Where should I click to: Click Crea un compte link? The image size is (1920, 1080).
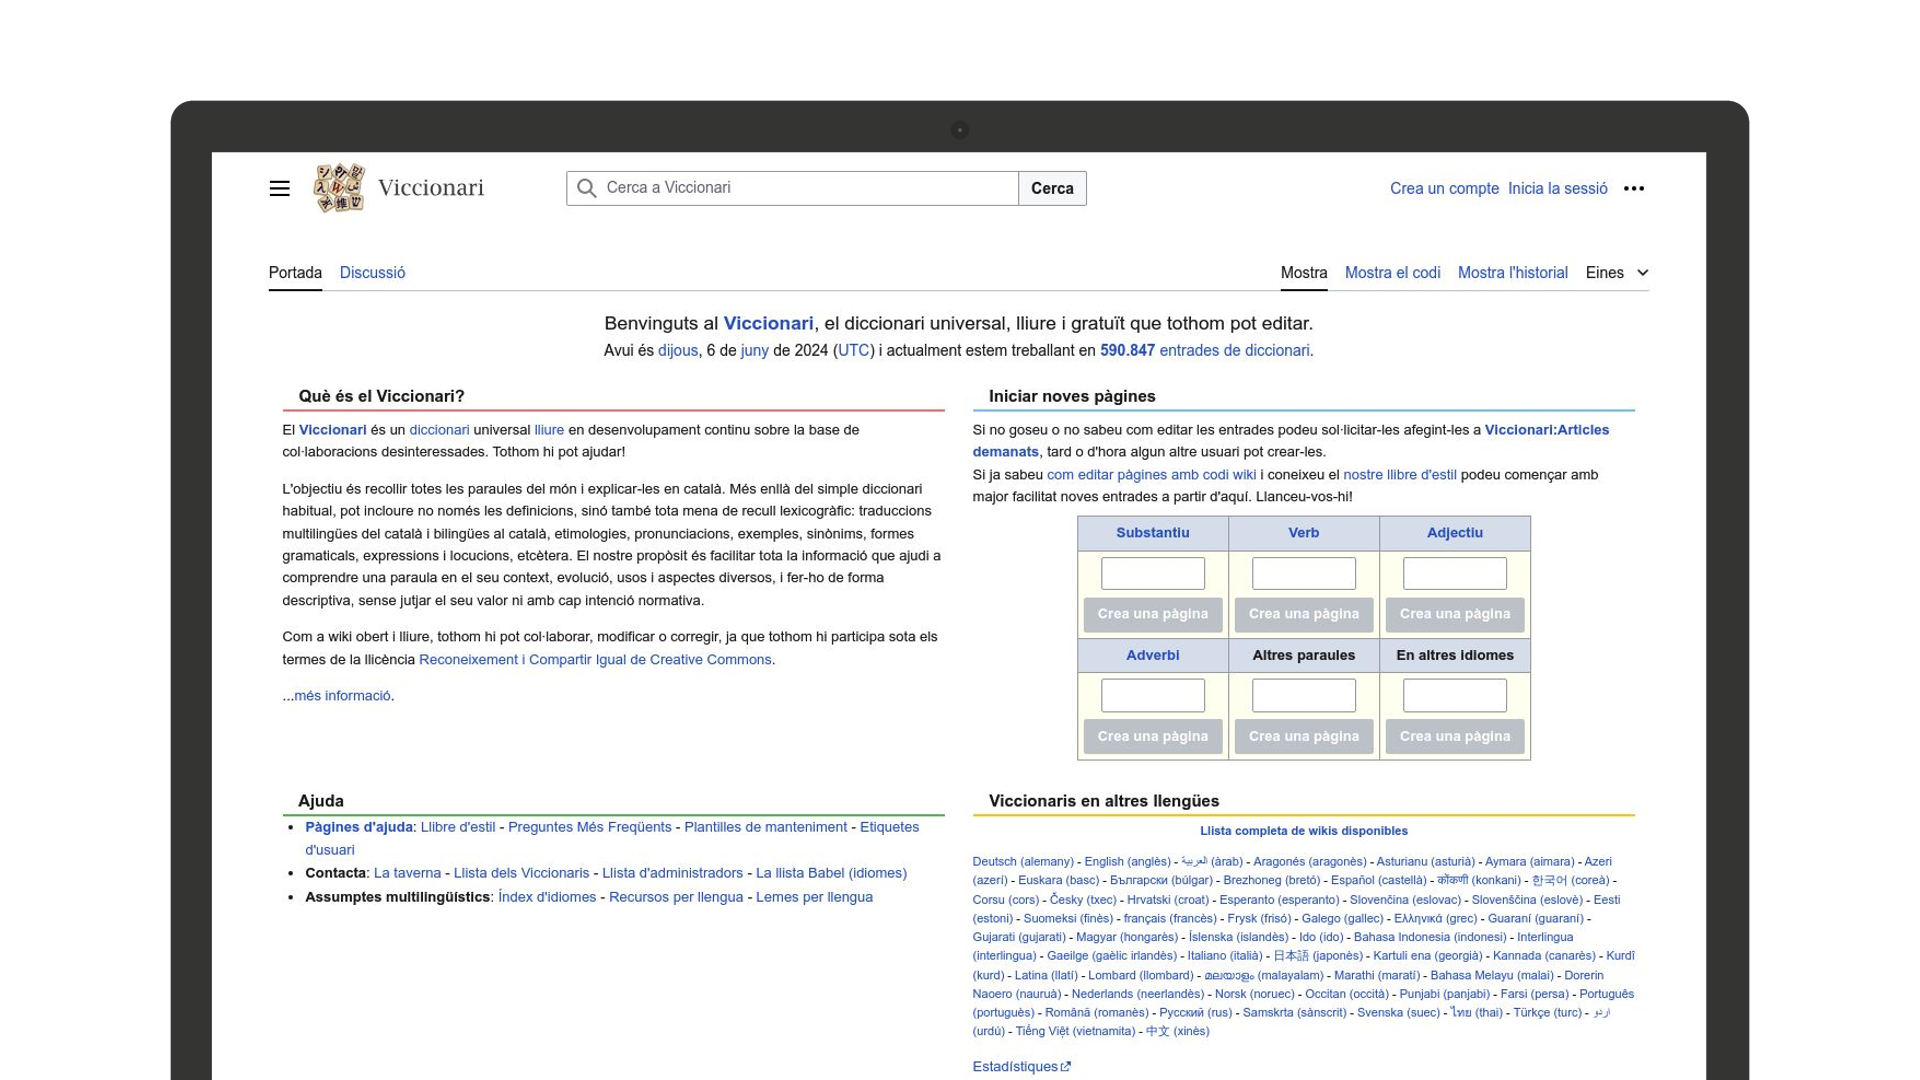1444,188
